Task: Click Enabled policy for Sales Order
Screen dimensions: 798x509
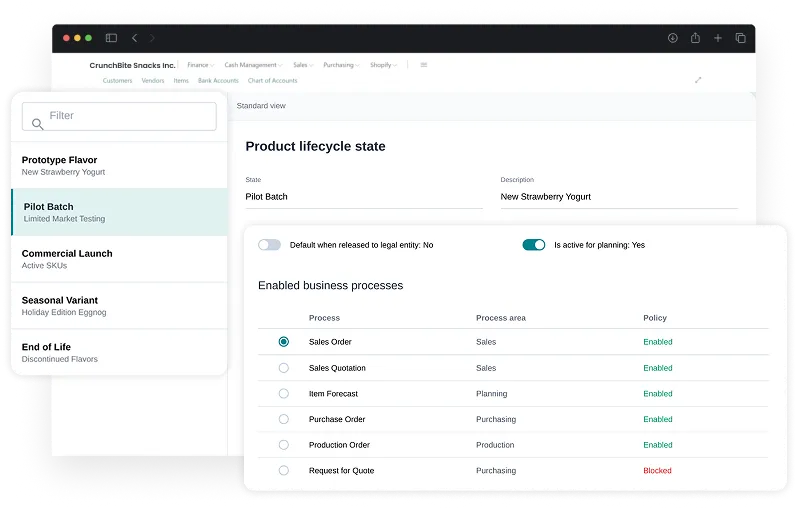Action: point(658,342)
